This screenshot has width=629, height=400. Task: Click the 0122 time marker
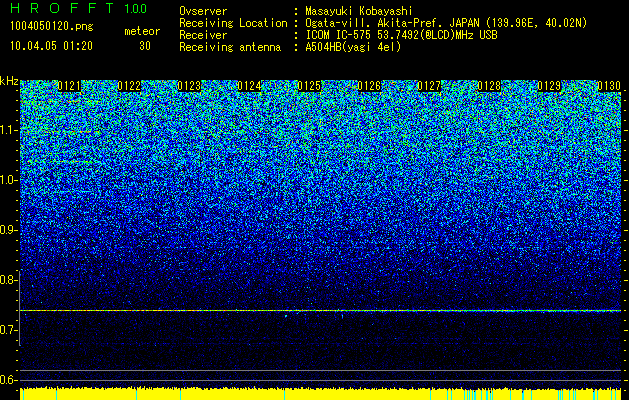pos(129,86)
